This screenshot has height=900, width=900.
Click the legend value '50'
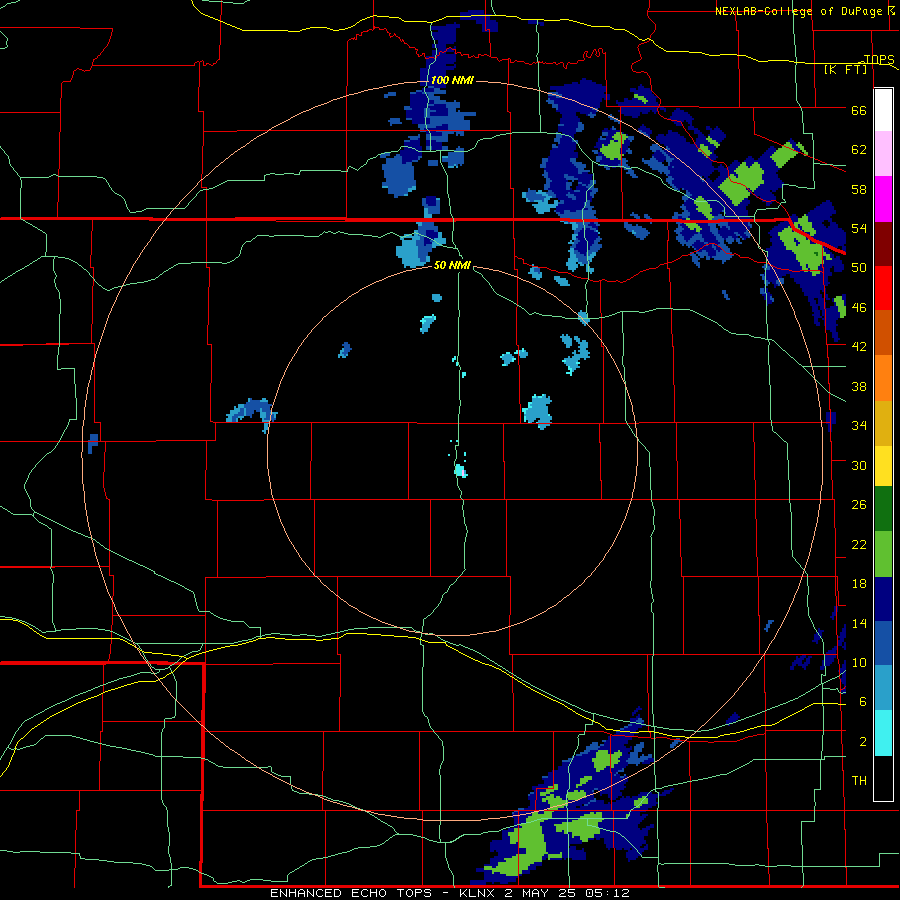(x=859, y=268)
